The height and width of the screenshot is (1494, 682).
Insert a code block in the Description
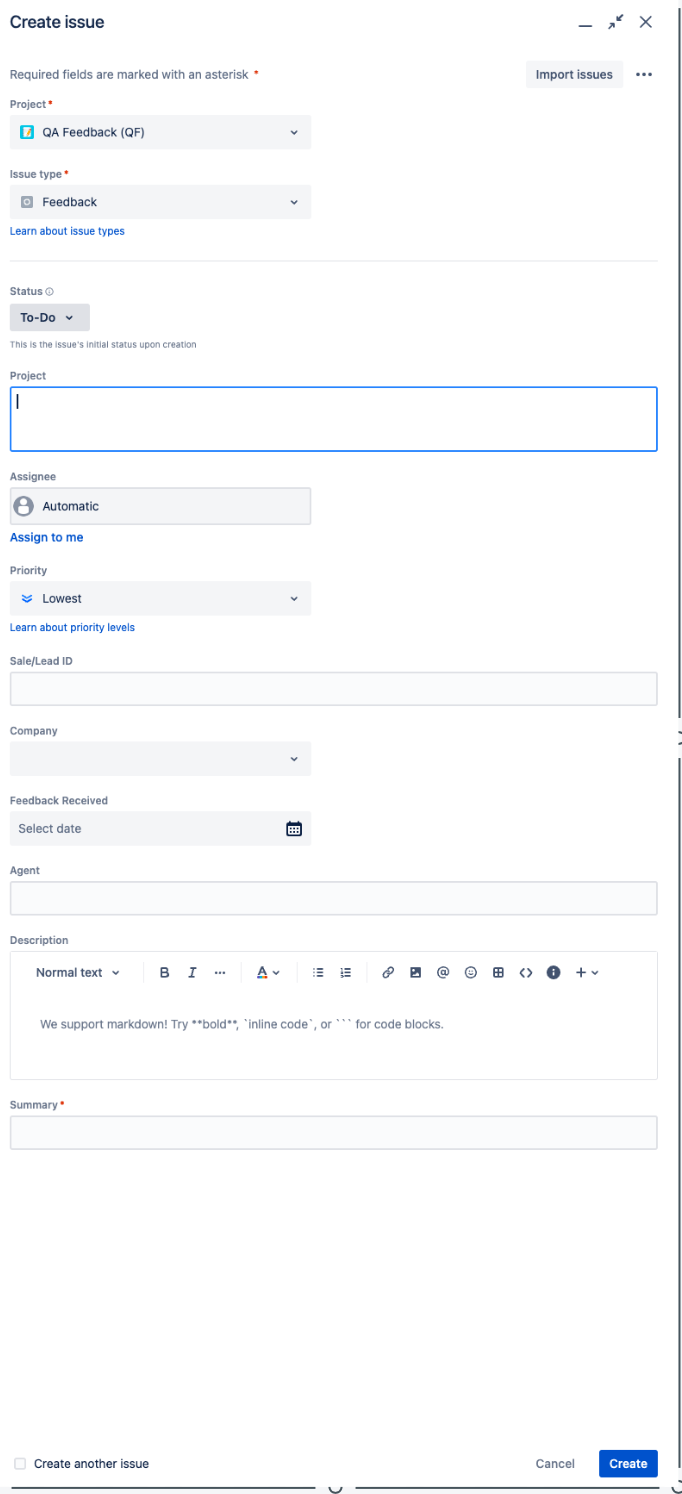tap(526, 972)
